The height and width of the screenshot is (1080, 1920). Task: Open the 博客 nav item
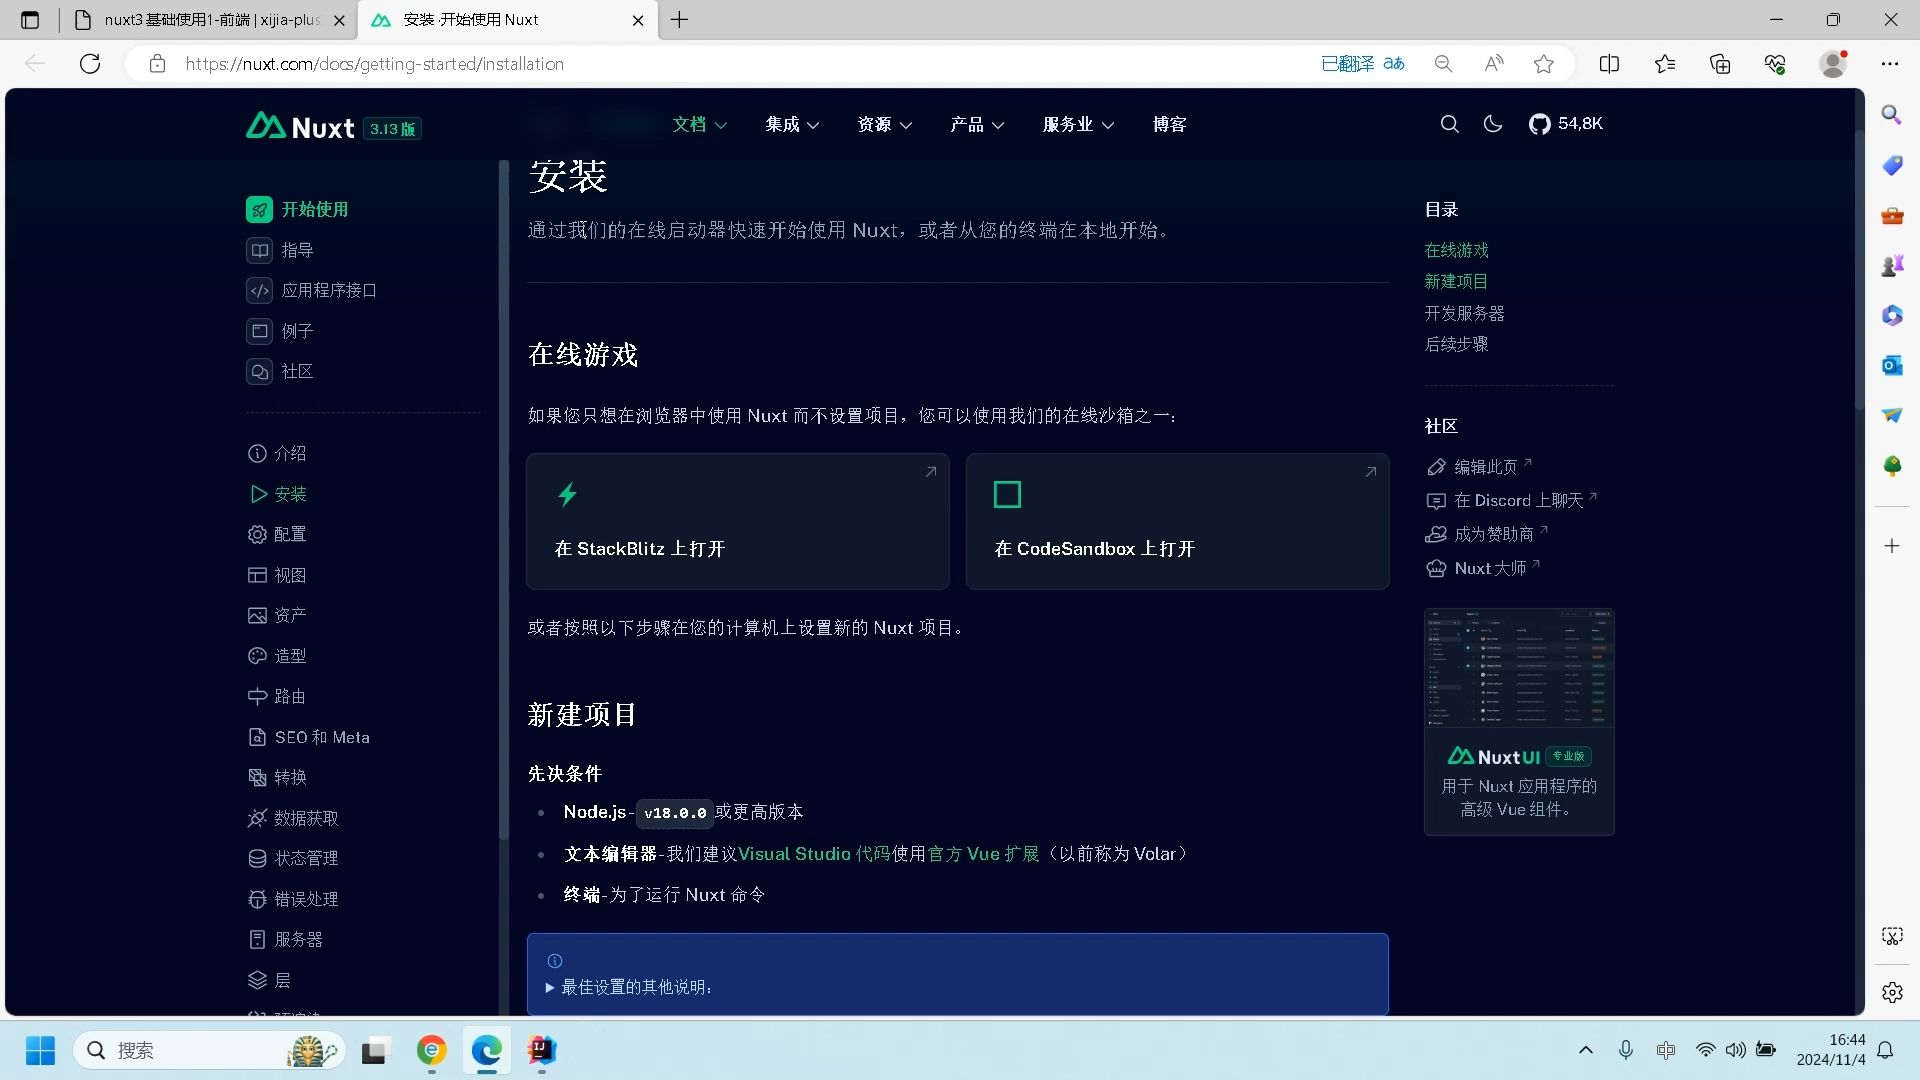[x=1169, y=125]
